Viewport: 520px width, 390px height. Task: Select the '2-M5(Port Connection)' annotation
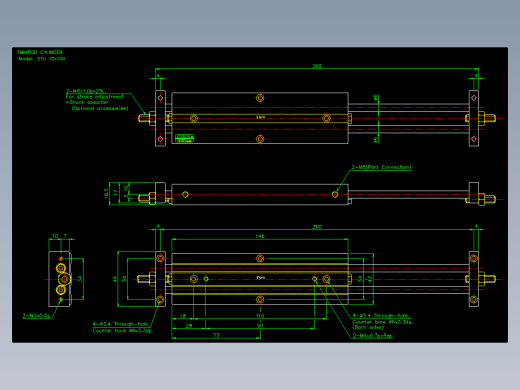[381, 167]
